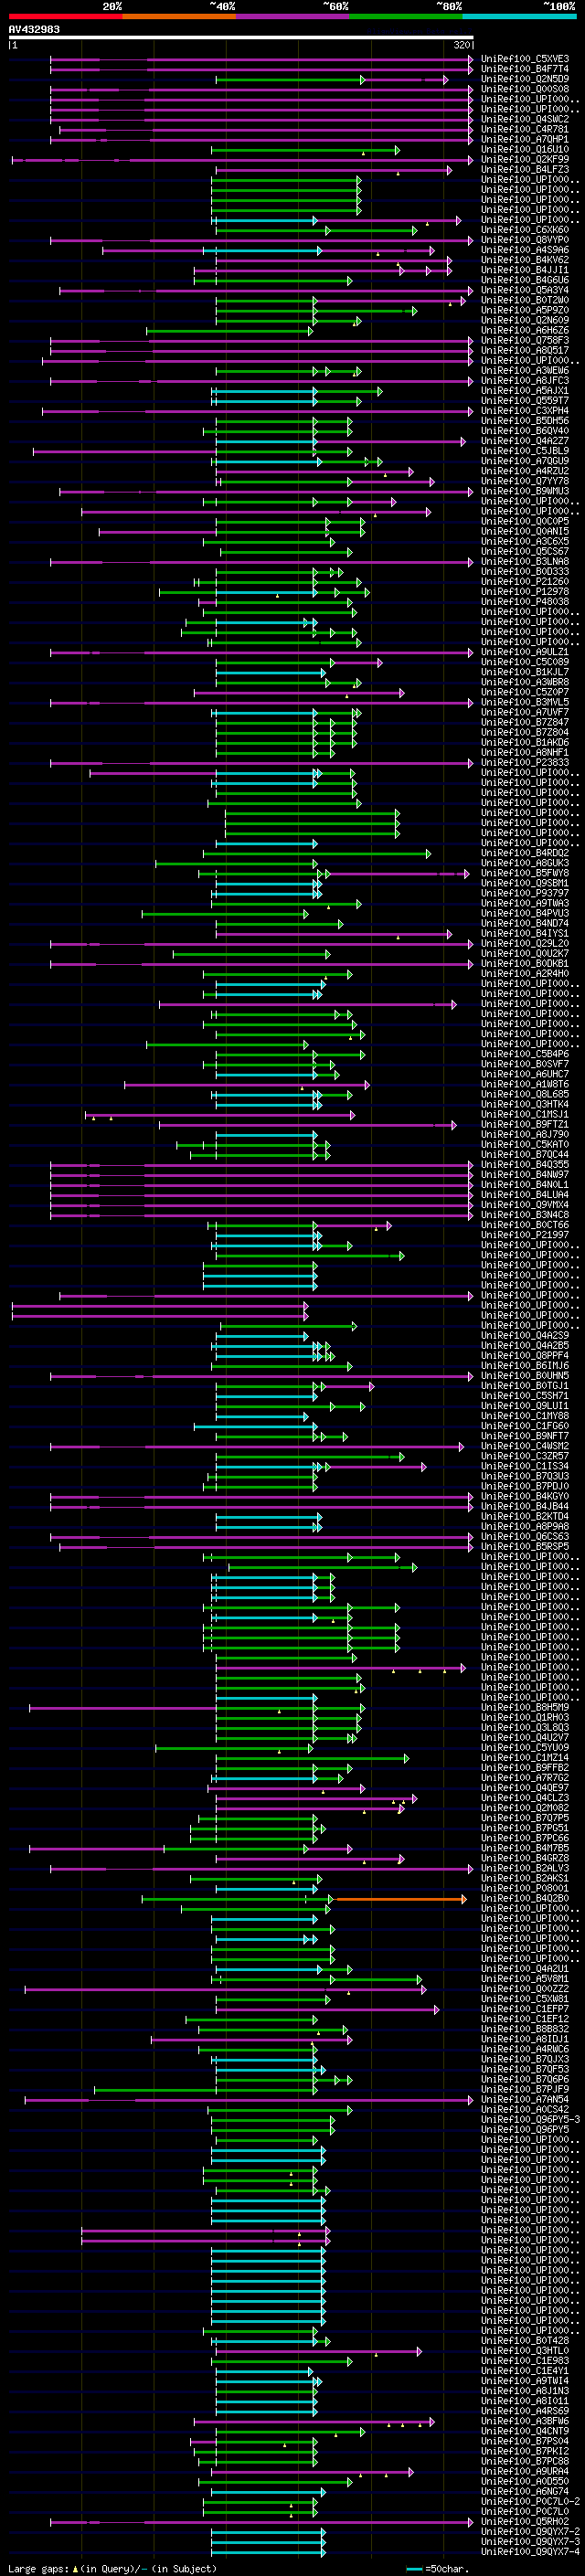Click the green ~80% identity legend segment

point(407,16)
